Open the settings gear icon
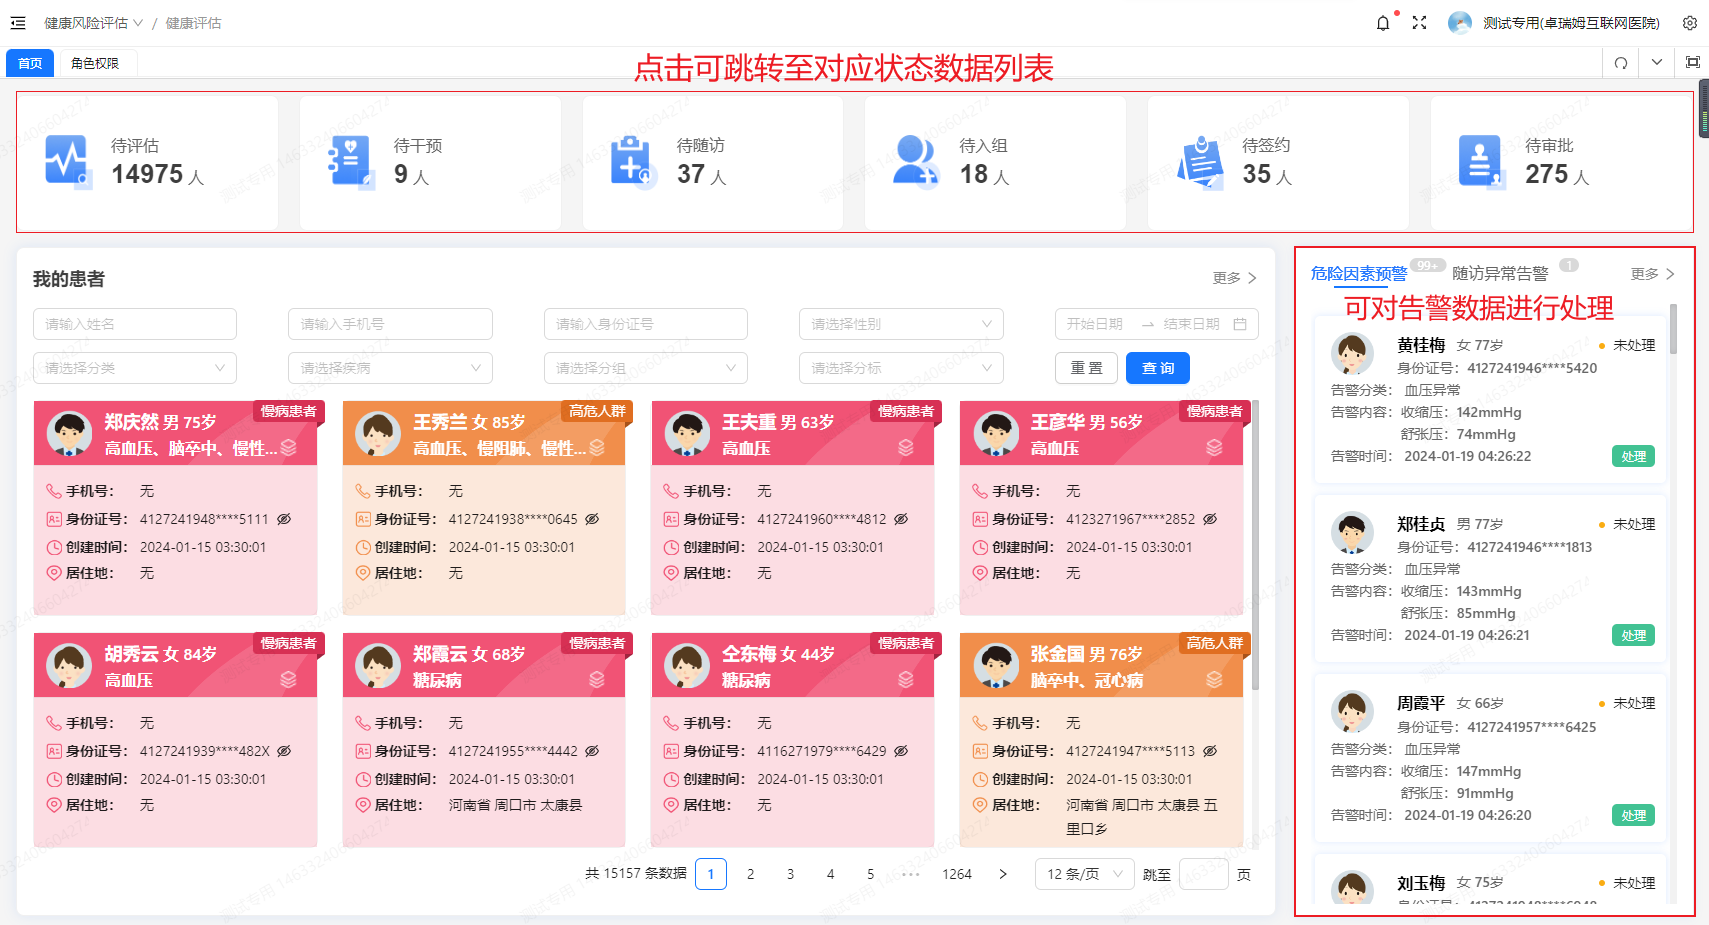This screenshot has height=925, width=1709. (1690, 23)
